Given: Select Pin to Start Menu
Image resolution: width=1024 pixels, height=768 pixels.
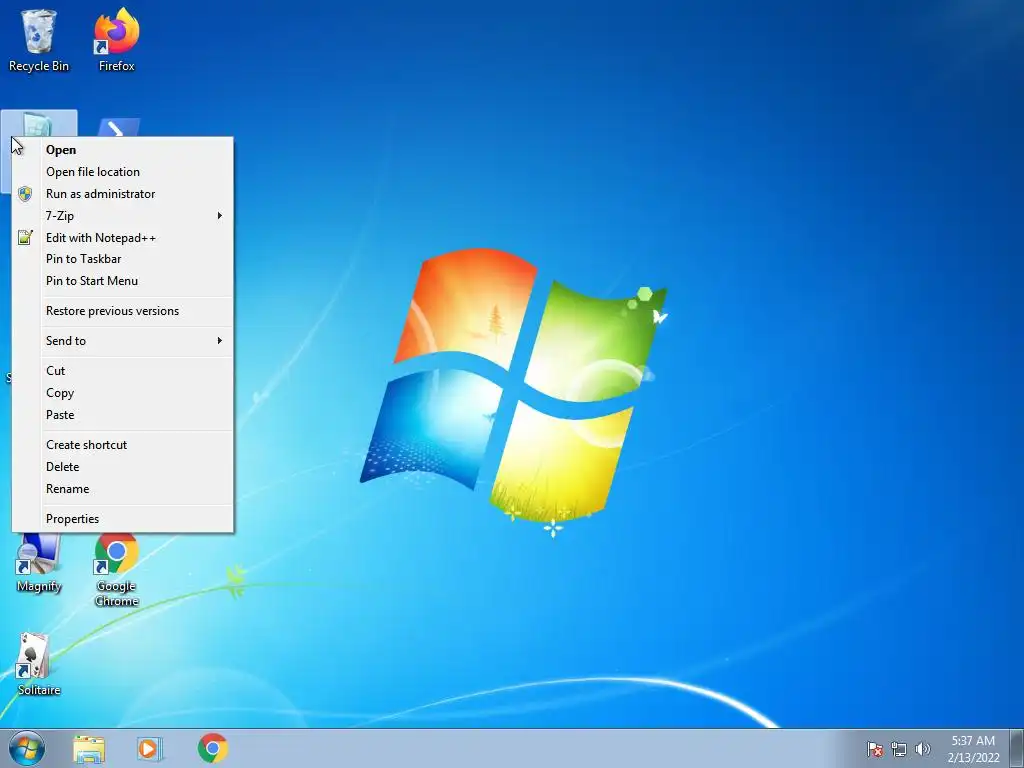Looking at the screenshot, I should pyautogui.click(x=123, y=281).
